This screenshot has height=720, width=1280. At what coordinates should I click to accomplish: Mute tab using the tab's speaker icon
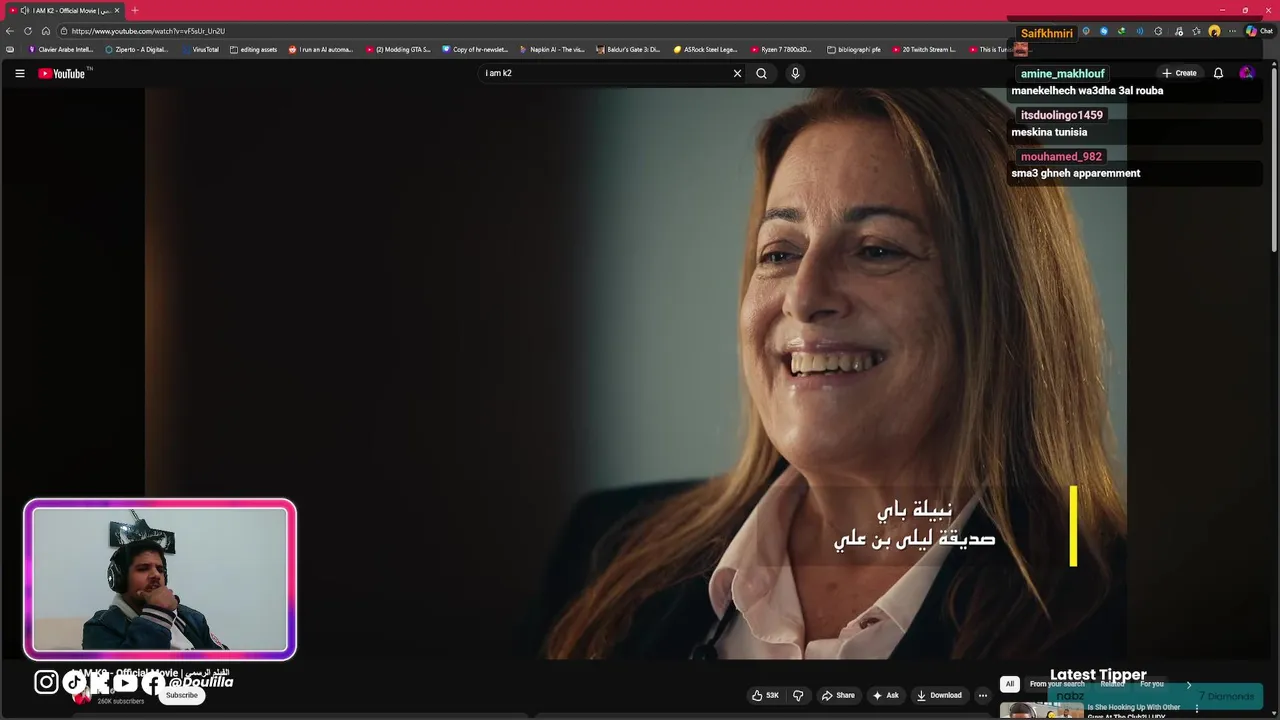pos(24,10)
